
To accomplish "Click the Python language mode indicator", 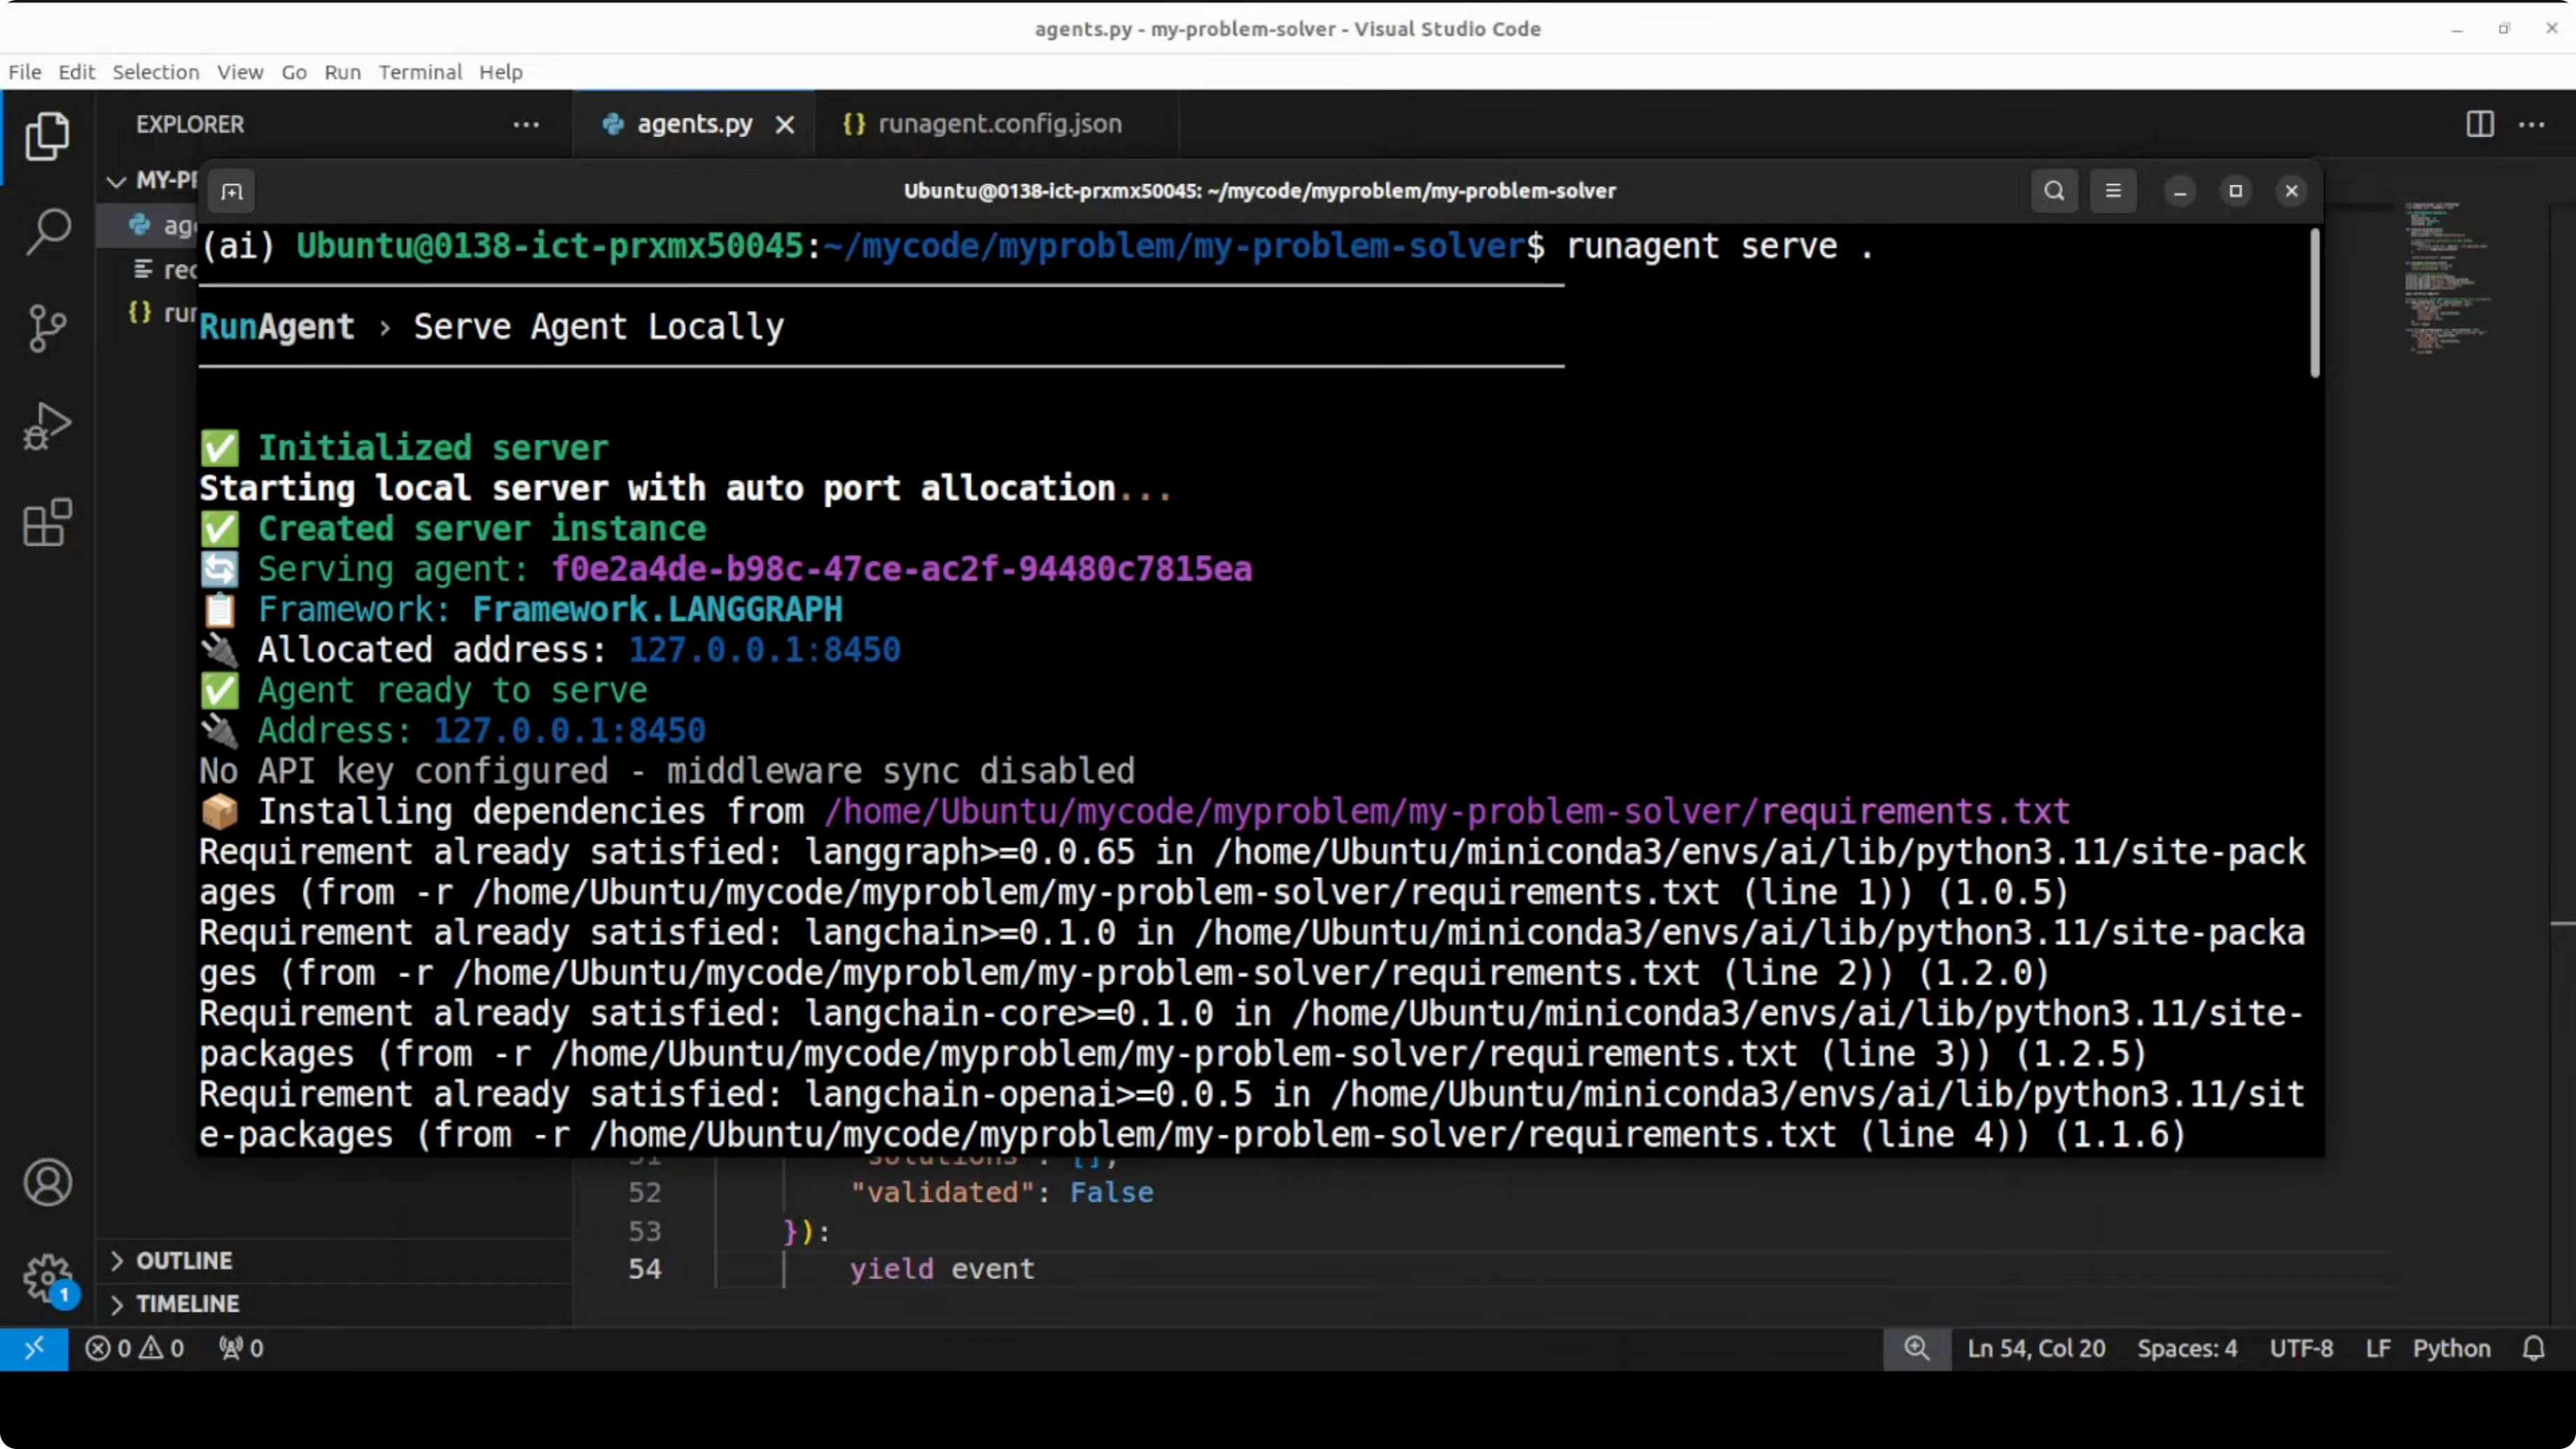I will 2451,1348.
